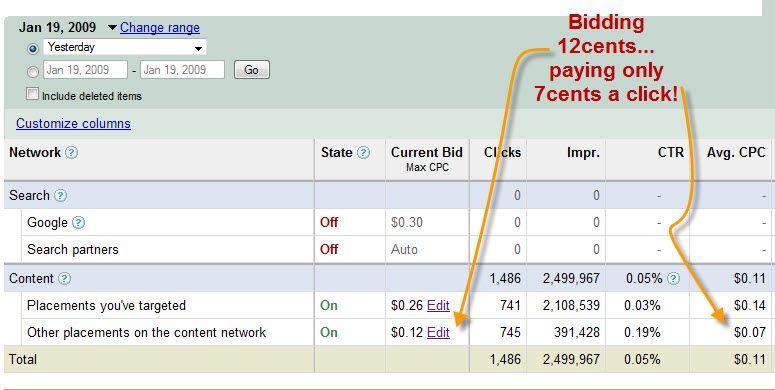Enable Include deleted items checkbox

(32, 94)
